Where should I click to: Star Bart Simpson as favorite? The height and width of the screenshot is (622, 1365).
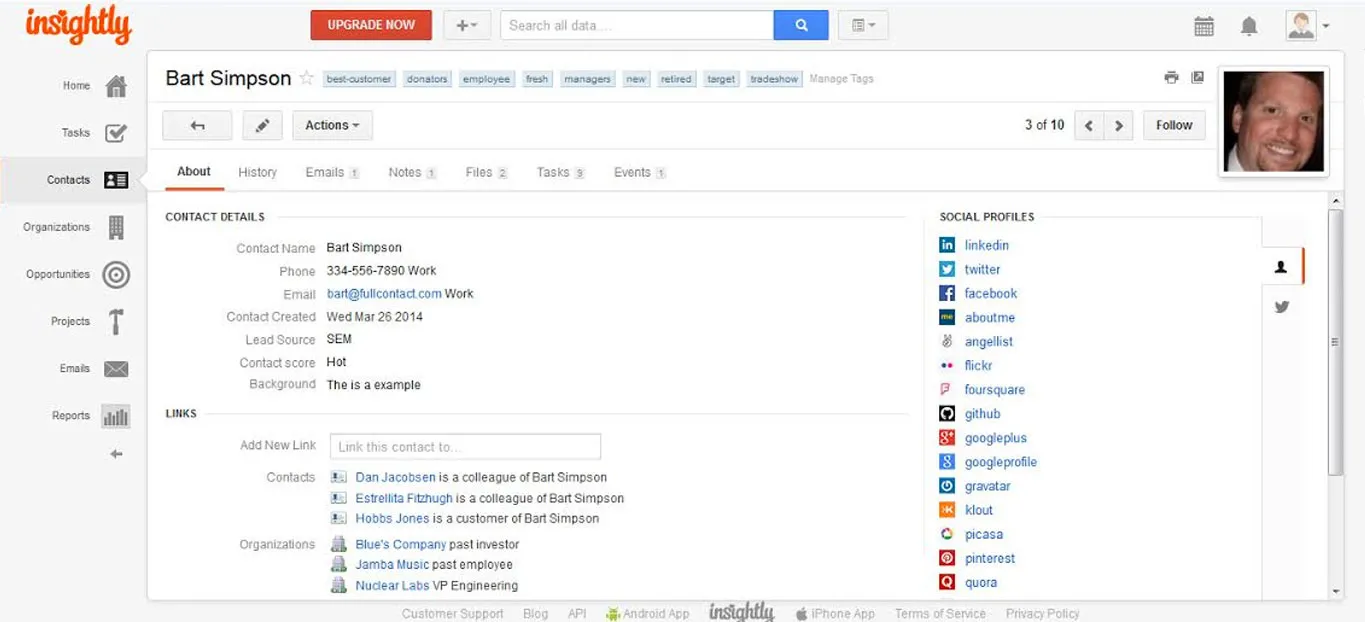click(x=307, y=78)
